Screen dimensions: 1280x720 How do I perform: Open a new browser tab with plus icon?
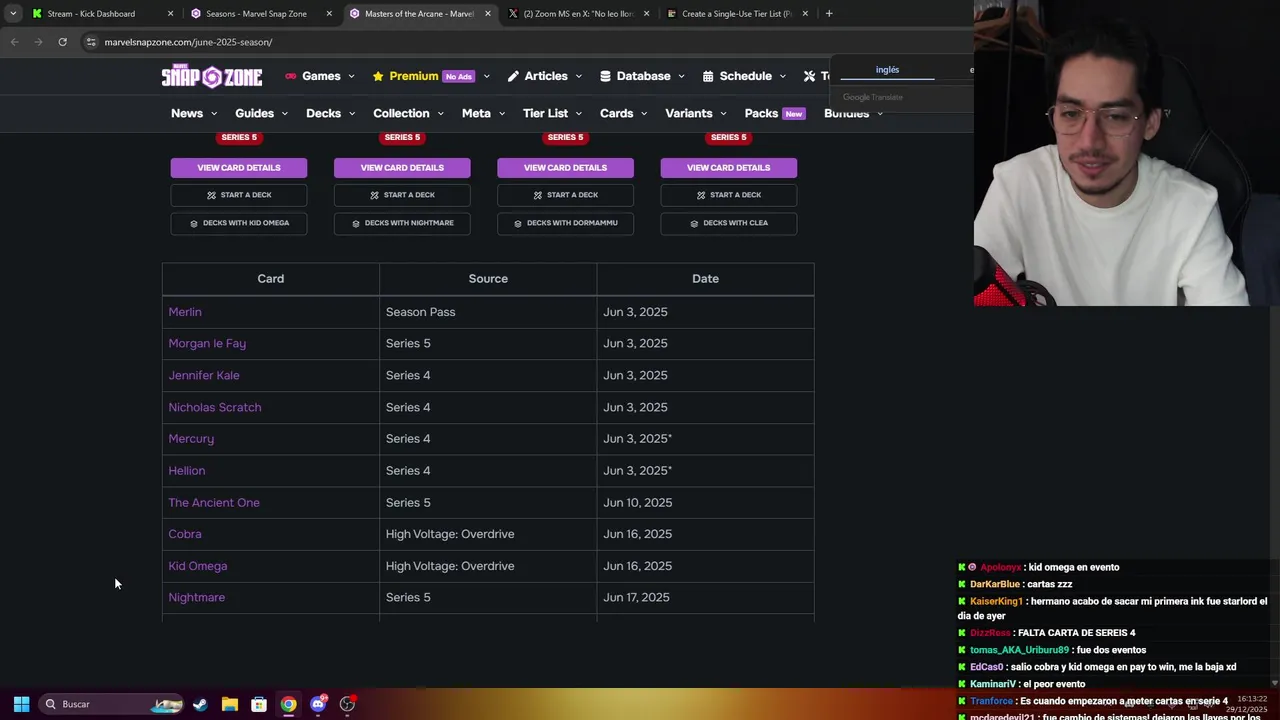click(x=829, y=14)
